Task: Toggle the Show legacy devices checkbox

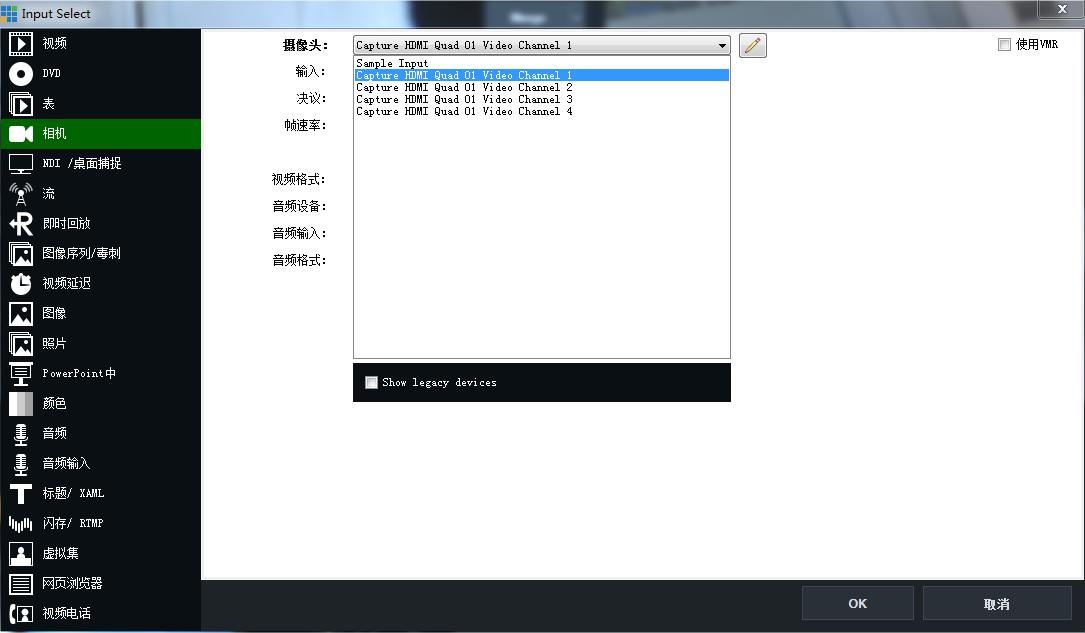Action: pyautogui.click(x=372, y=382)
